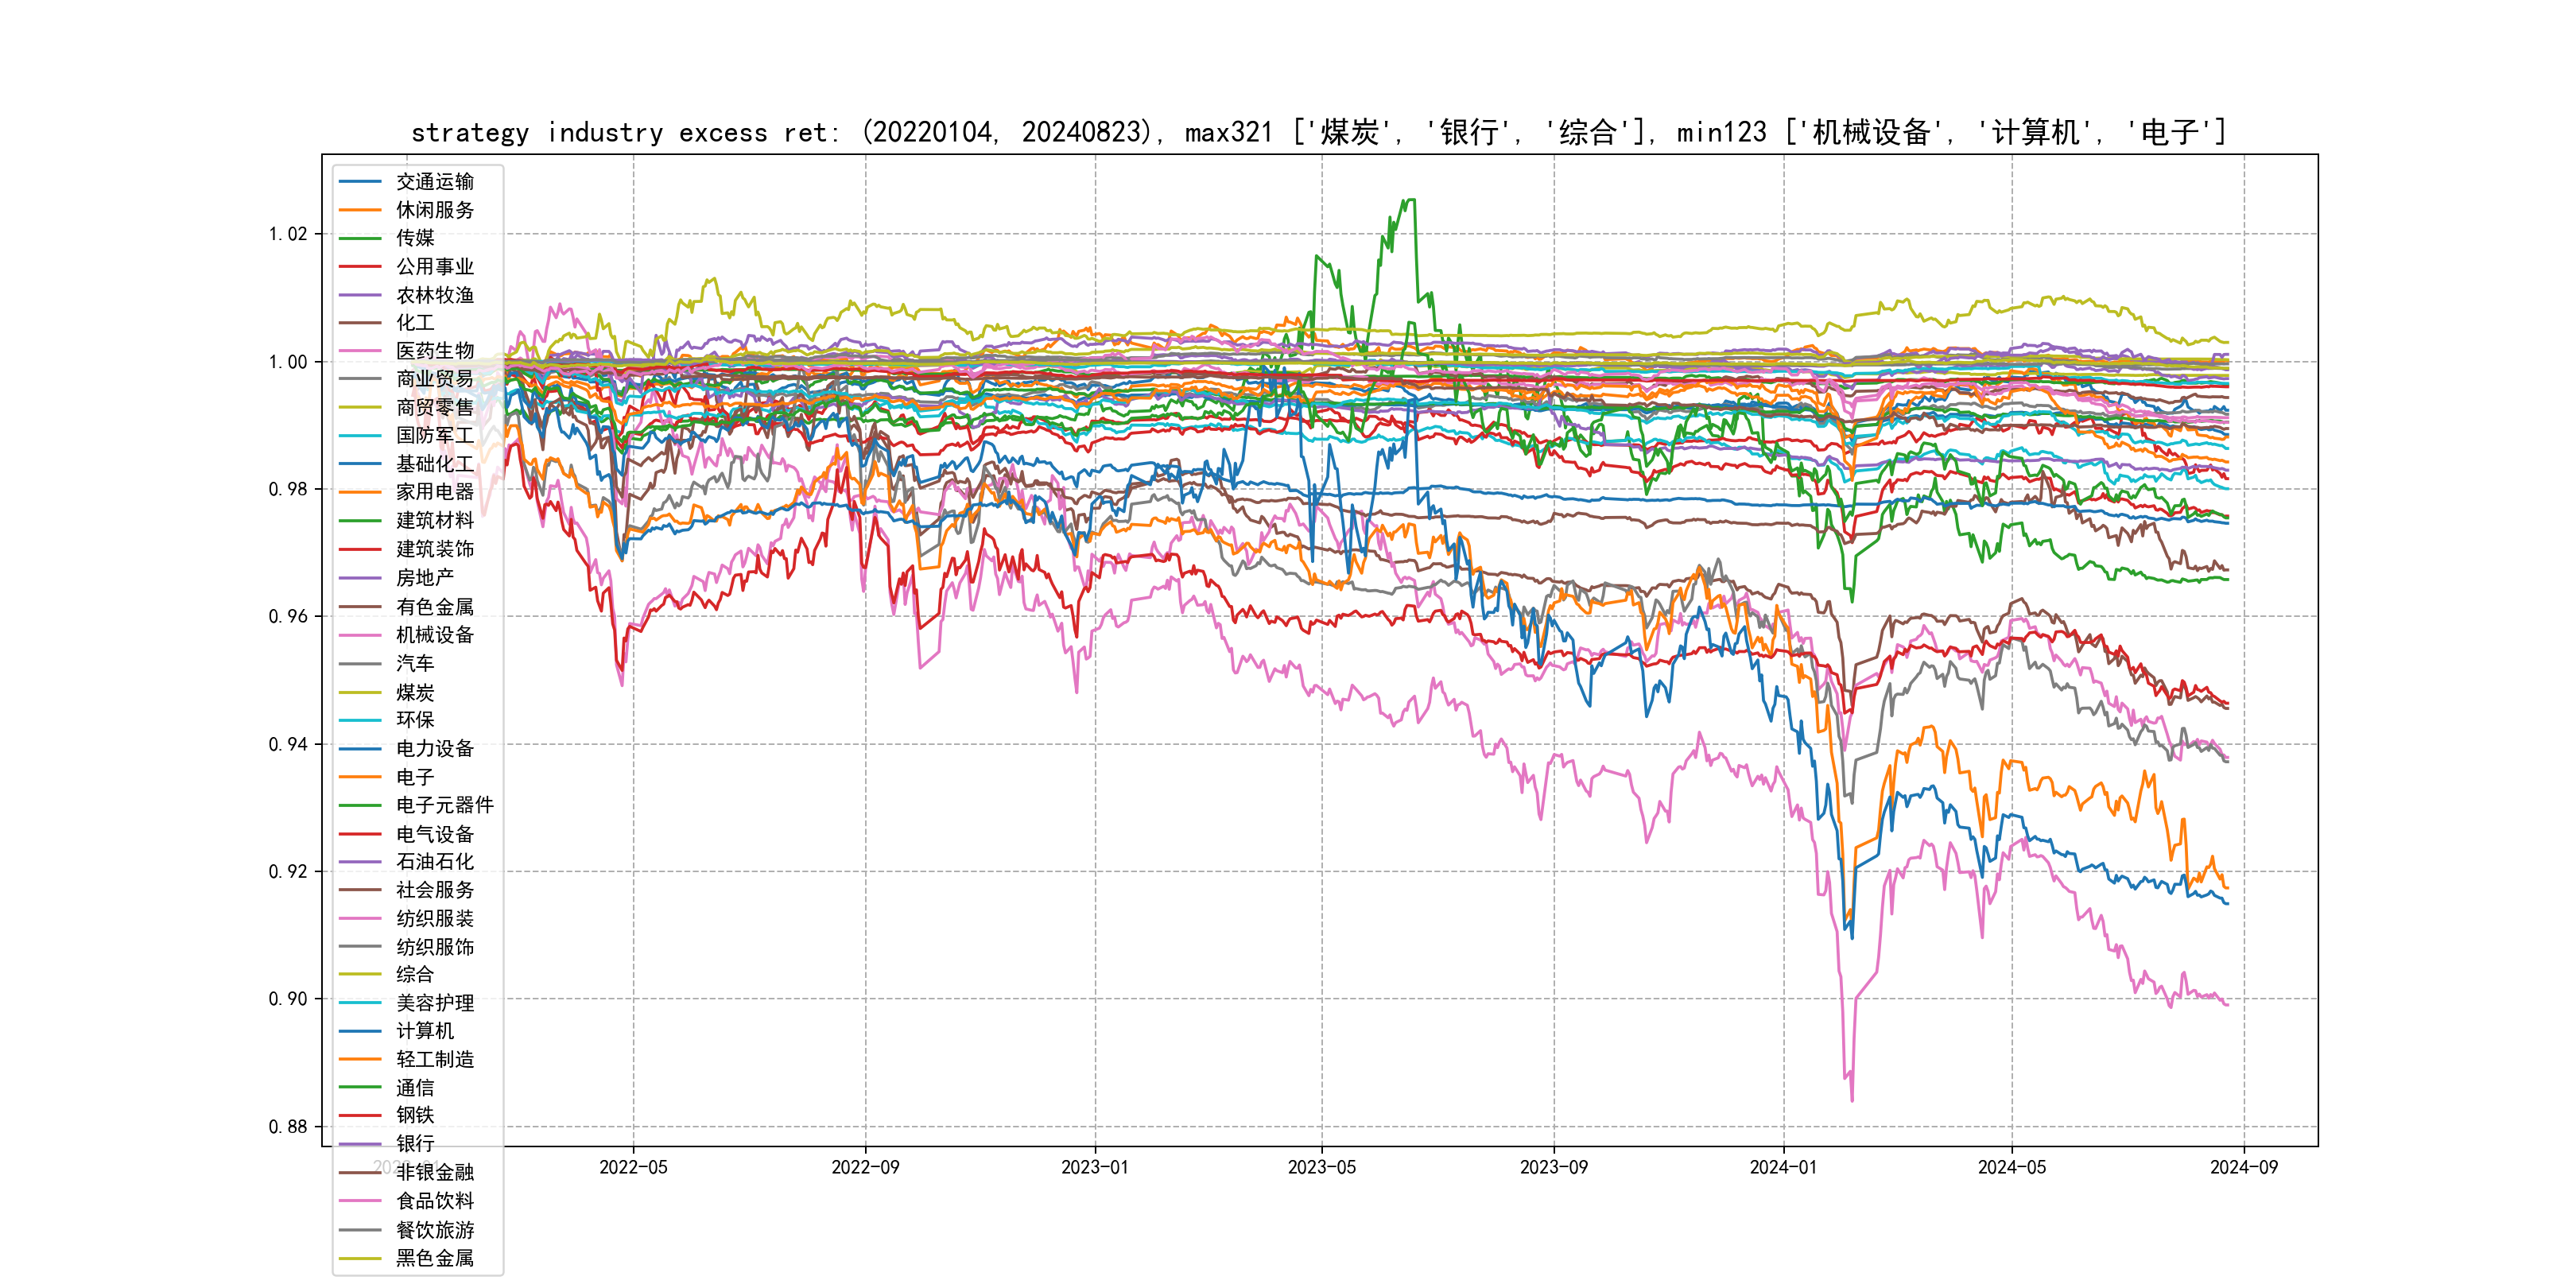Click the 0.90 y-axis tick label
This screenshot has width=2576, height=1288.
(288, 999)
